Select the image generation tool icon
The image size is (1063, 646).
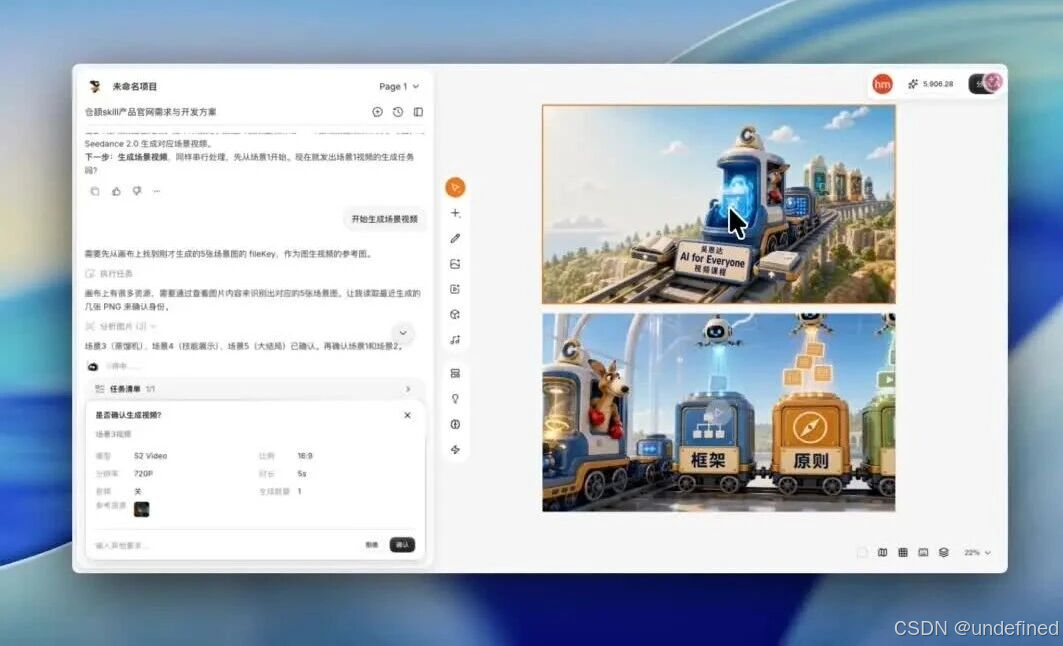tap(456, 264)
